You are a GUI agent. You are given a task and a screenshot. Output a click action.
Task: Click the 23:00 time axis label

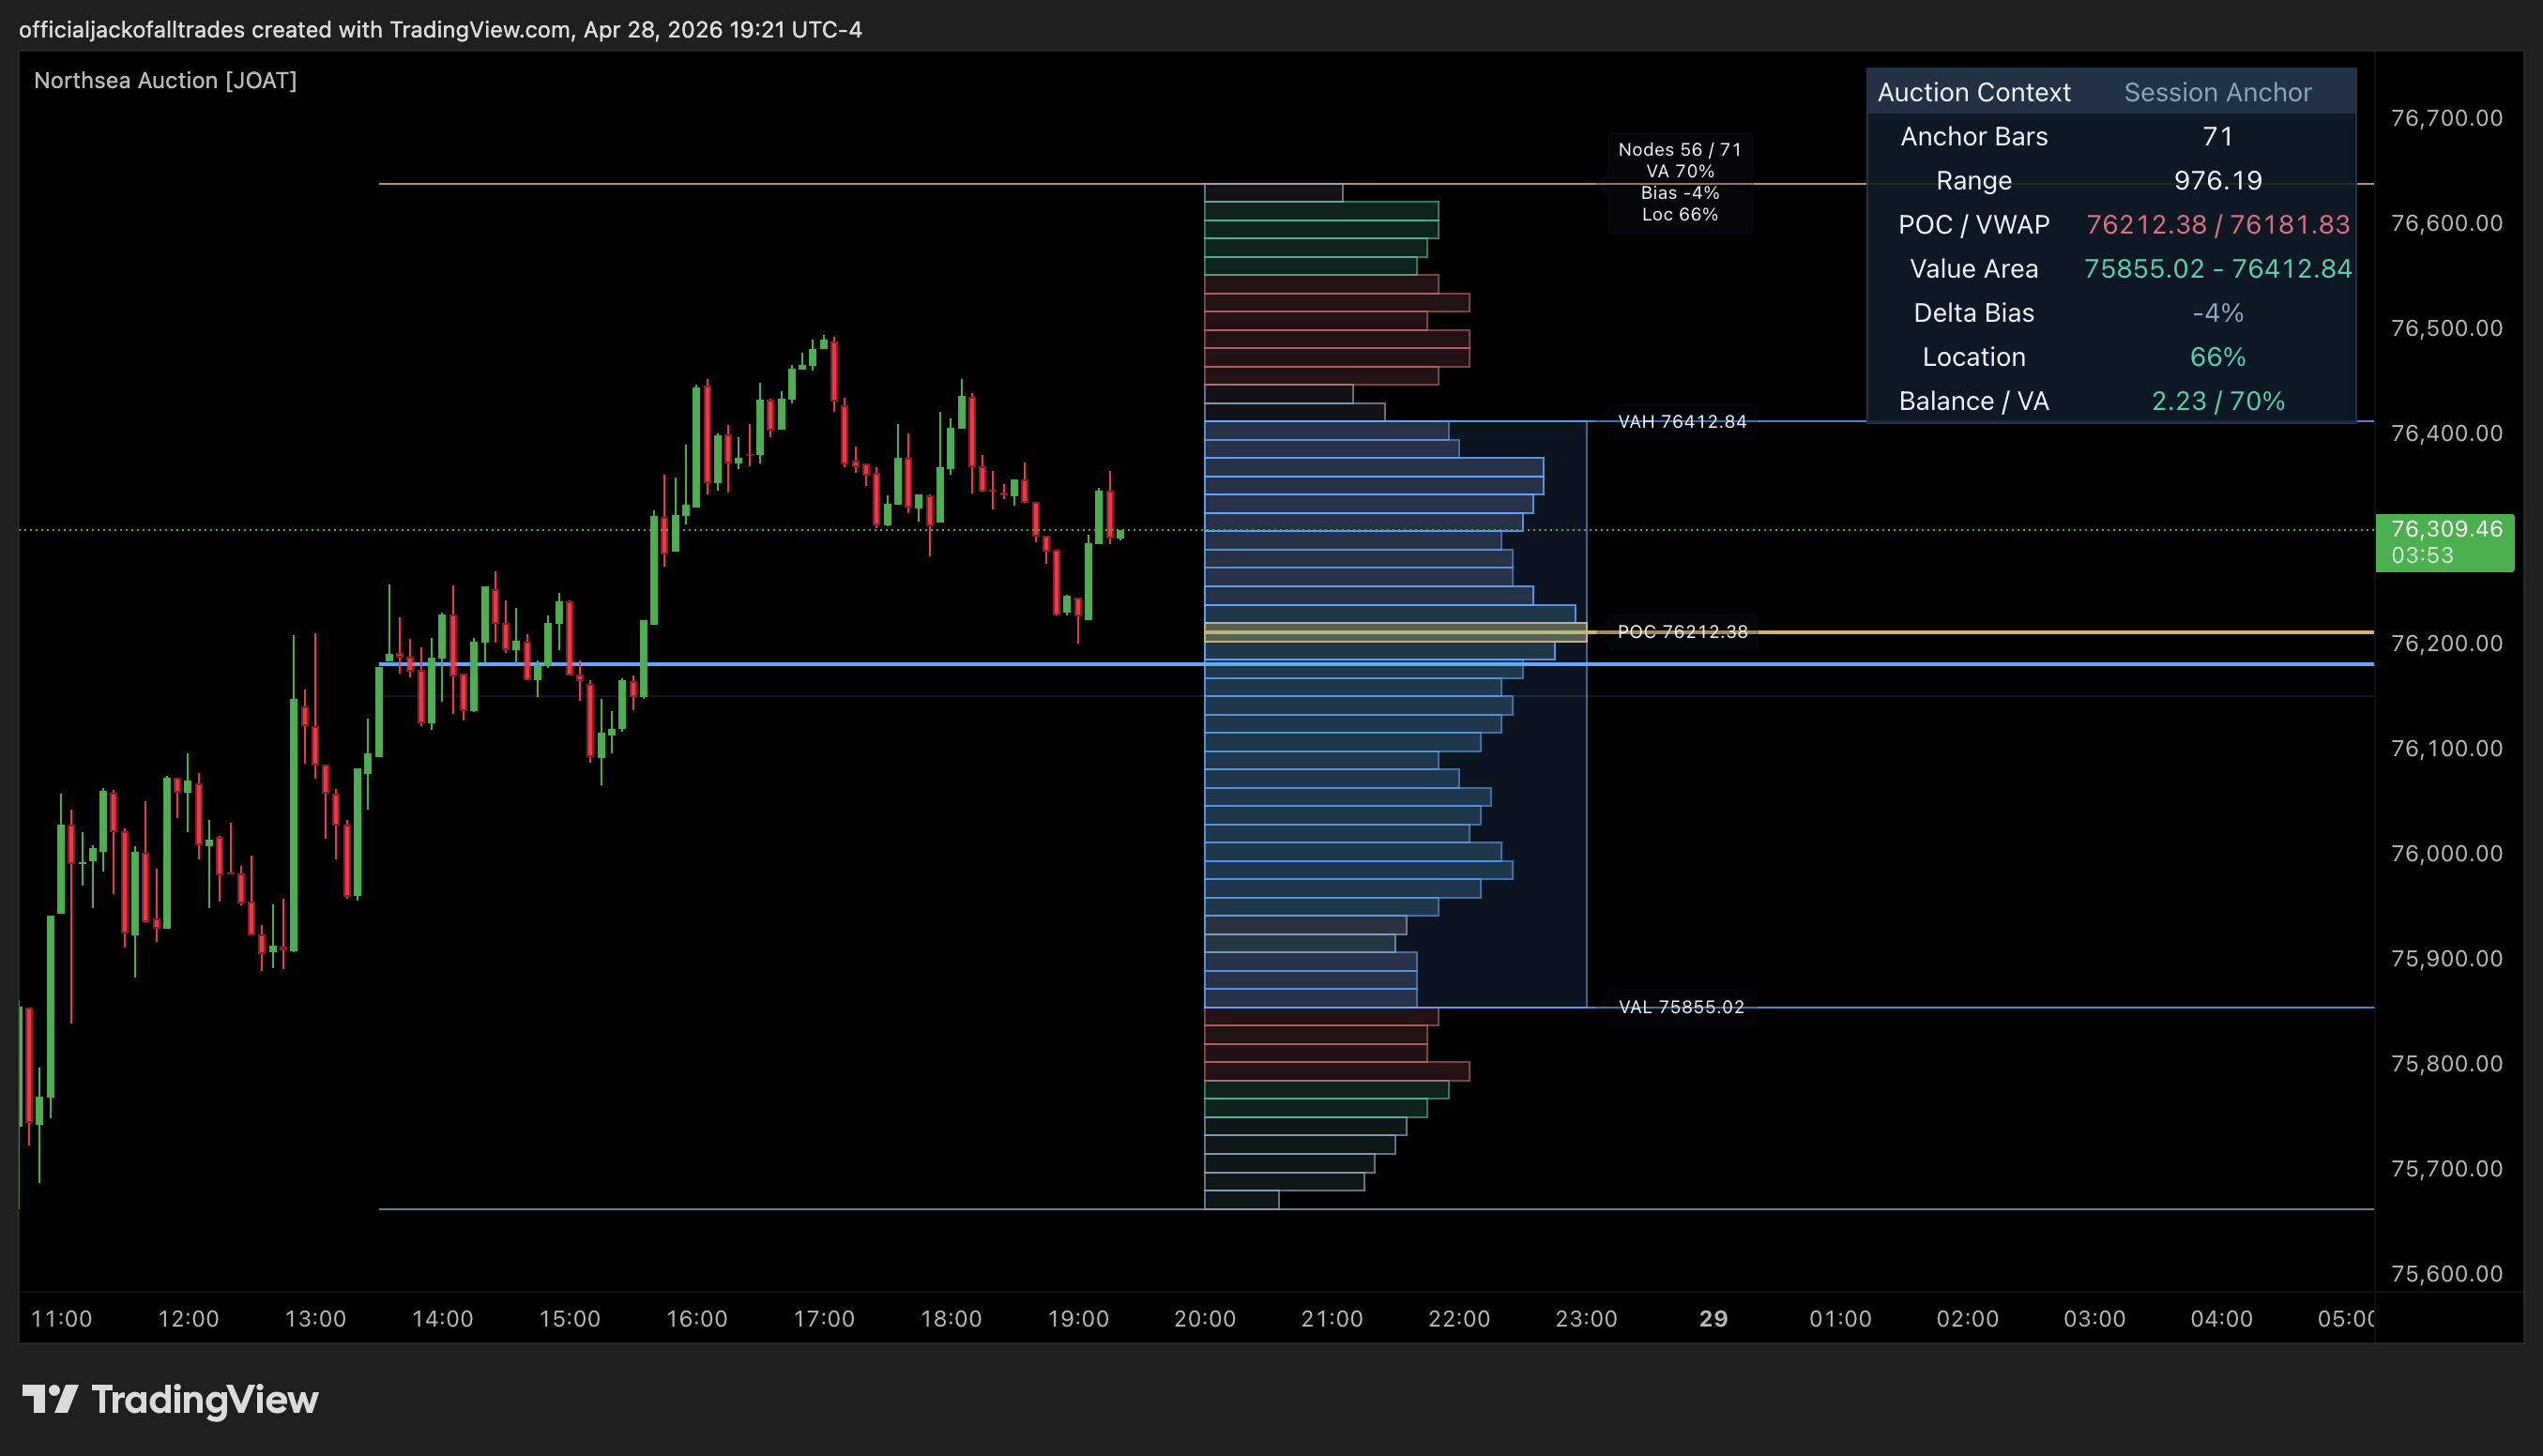pos(1586,1318)
